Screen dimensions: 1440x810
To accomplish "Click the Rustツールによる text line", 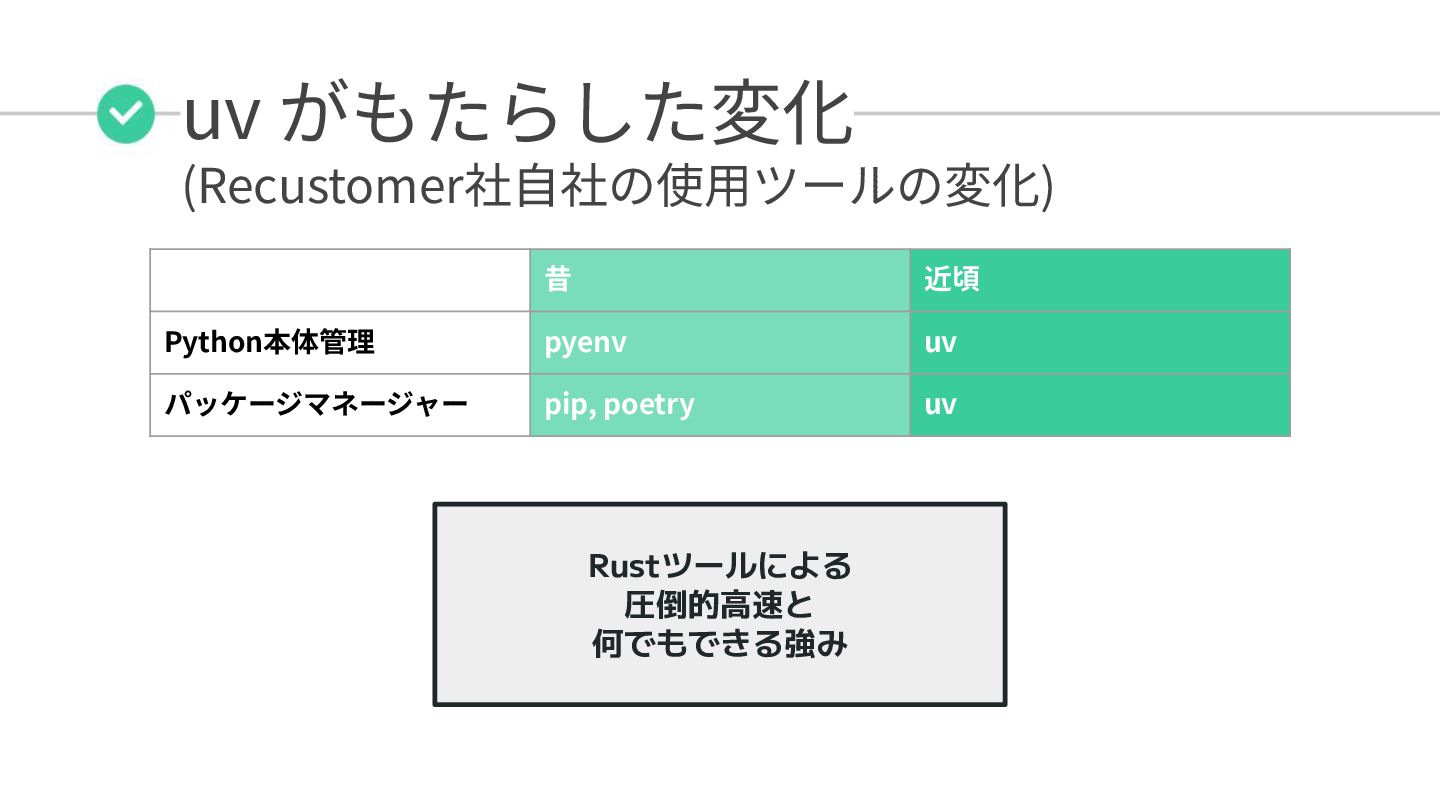I will click(x=720, y=566).
